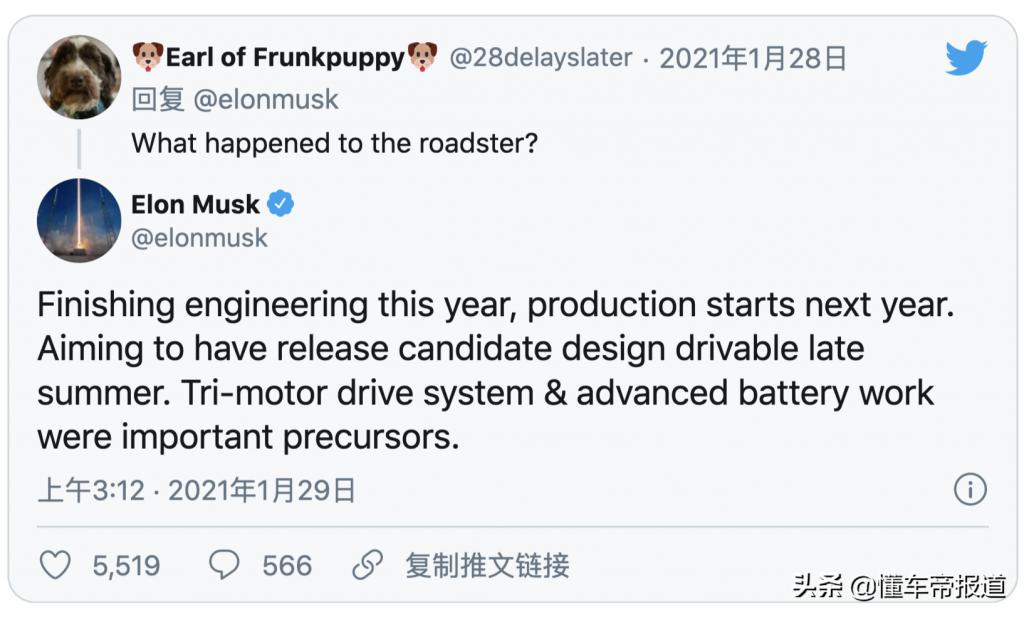Click the Earl of Frunkpuppy display name
The width and height of the screenshot is (1024, 617).
[285, 57]
